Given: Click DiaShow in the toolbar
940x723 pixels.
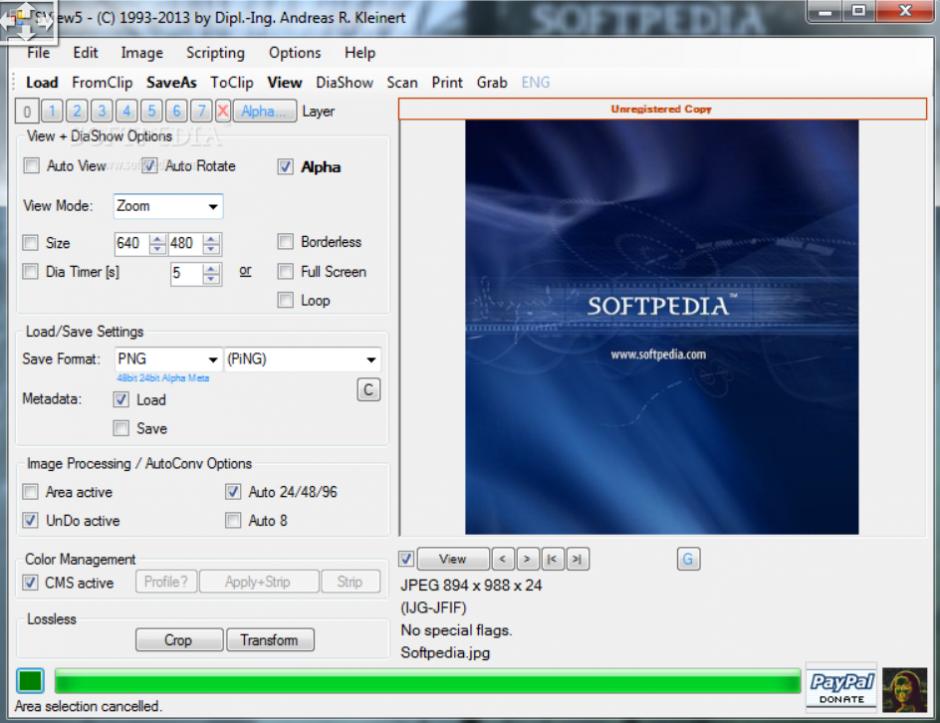Looking at the screenshot, I should [345, 83].
